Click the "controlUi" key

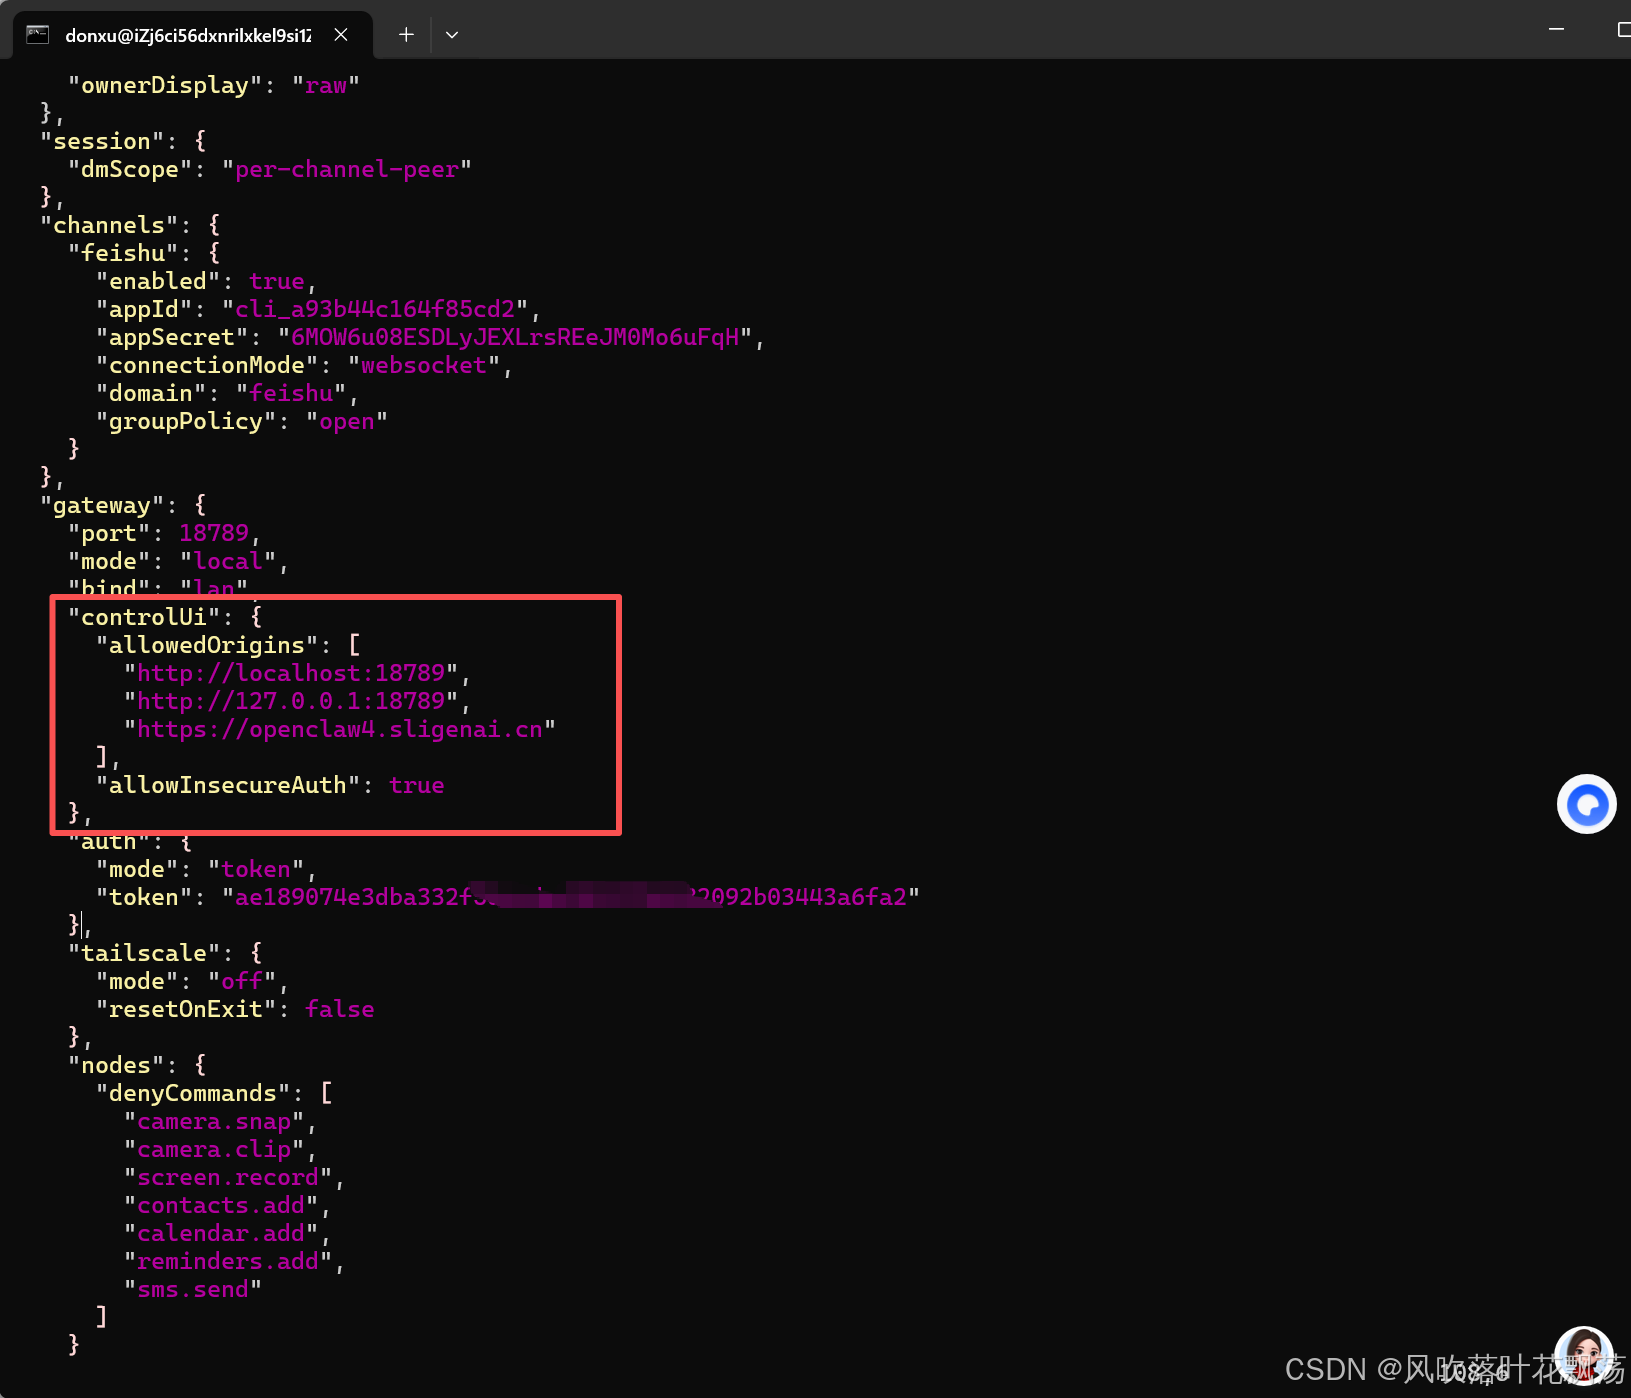pyautogui.click(x=143, y=618)
